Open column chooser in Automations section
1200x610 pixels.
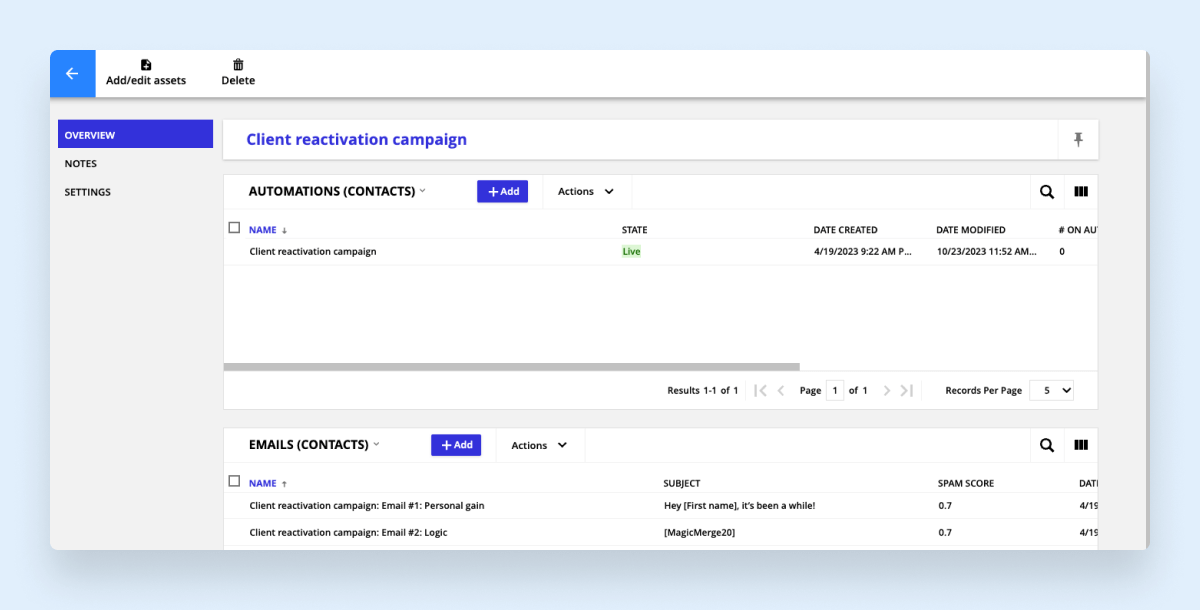tap(1081, 192)
